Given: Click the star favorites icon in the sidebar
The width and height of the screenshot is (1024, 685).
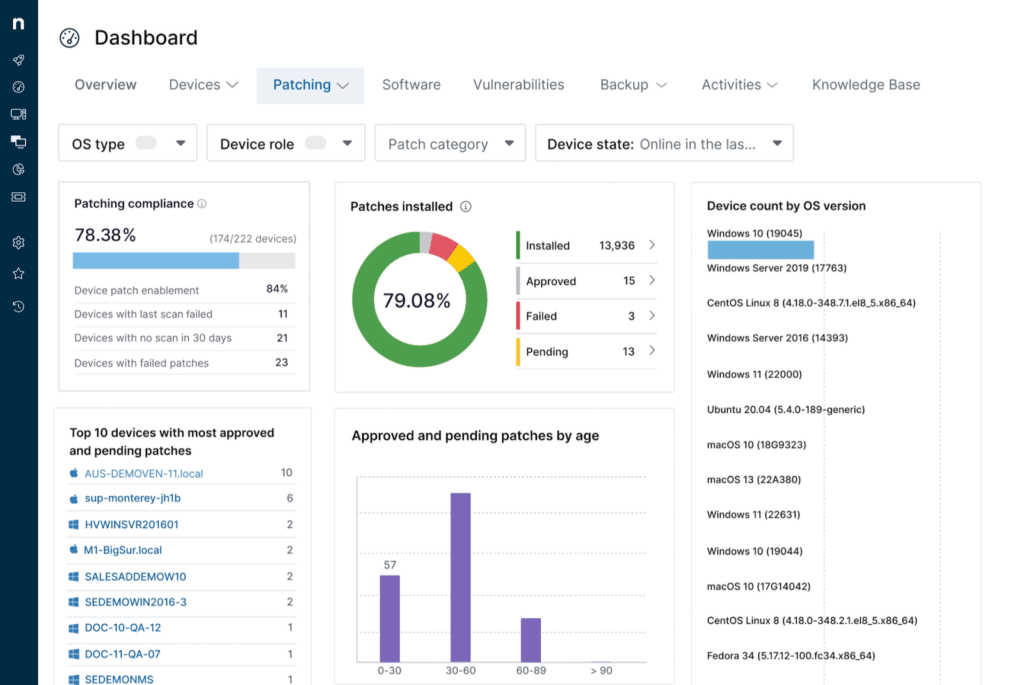Looking at the screenshot, I should pyautogui.click(x=18, y=273).
